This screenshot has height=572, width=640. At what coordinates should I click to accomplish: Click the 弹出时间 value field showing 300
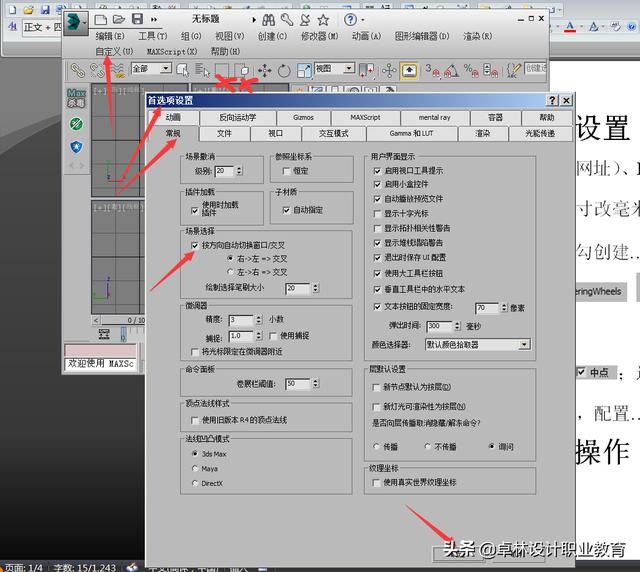(439, 326)
